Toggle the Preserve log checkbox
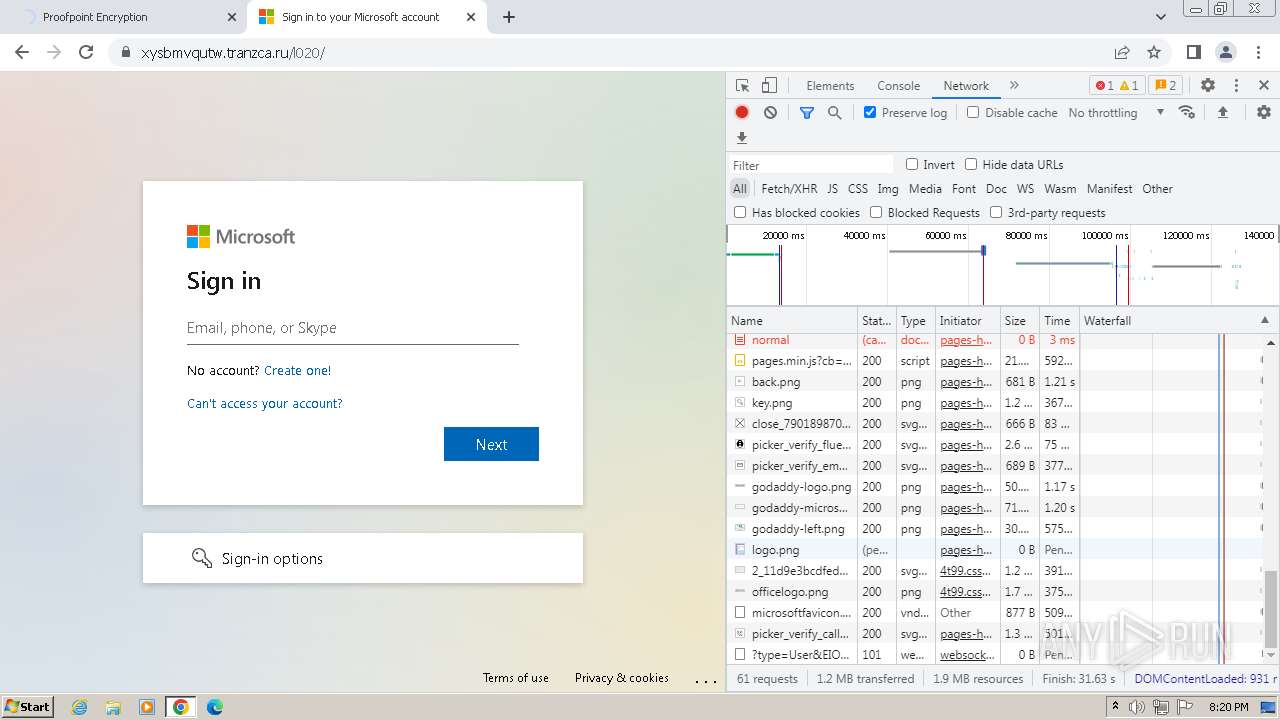Viewport: 1280px width, 720px height. (x=870, y=112)
